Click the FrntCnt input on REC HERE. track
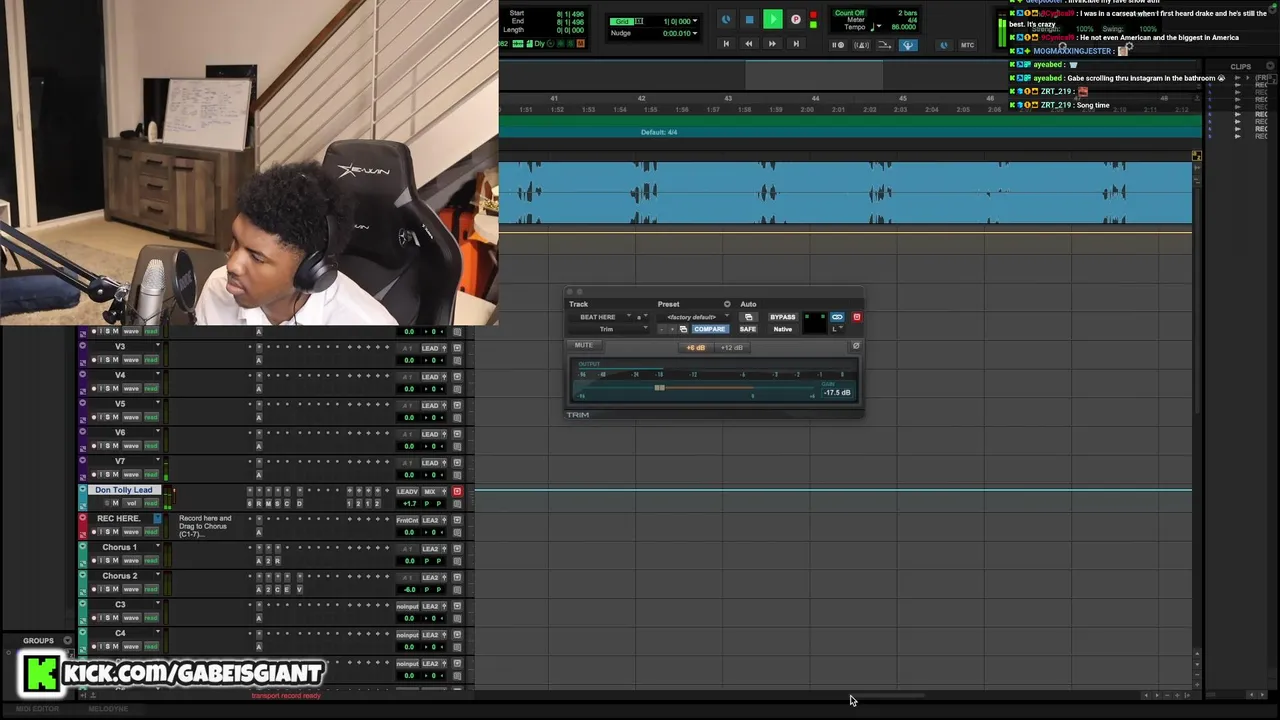1280x720 pixels. (x=407, y=520)
